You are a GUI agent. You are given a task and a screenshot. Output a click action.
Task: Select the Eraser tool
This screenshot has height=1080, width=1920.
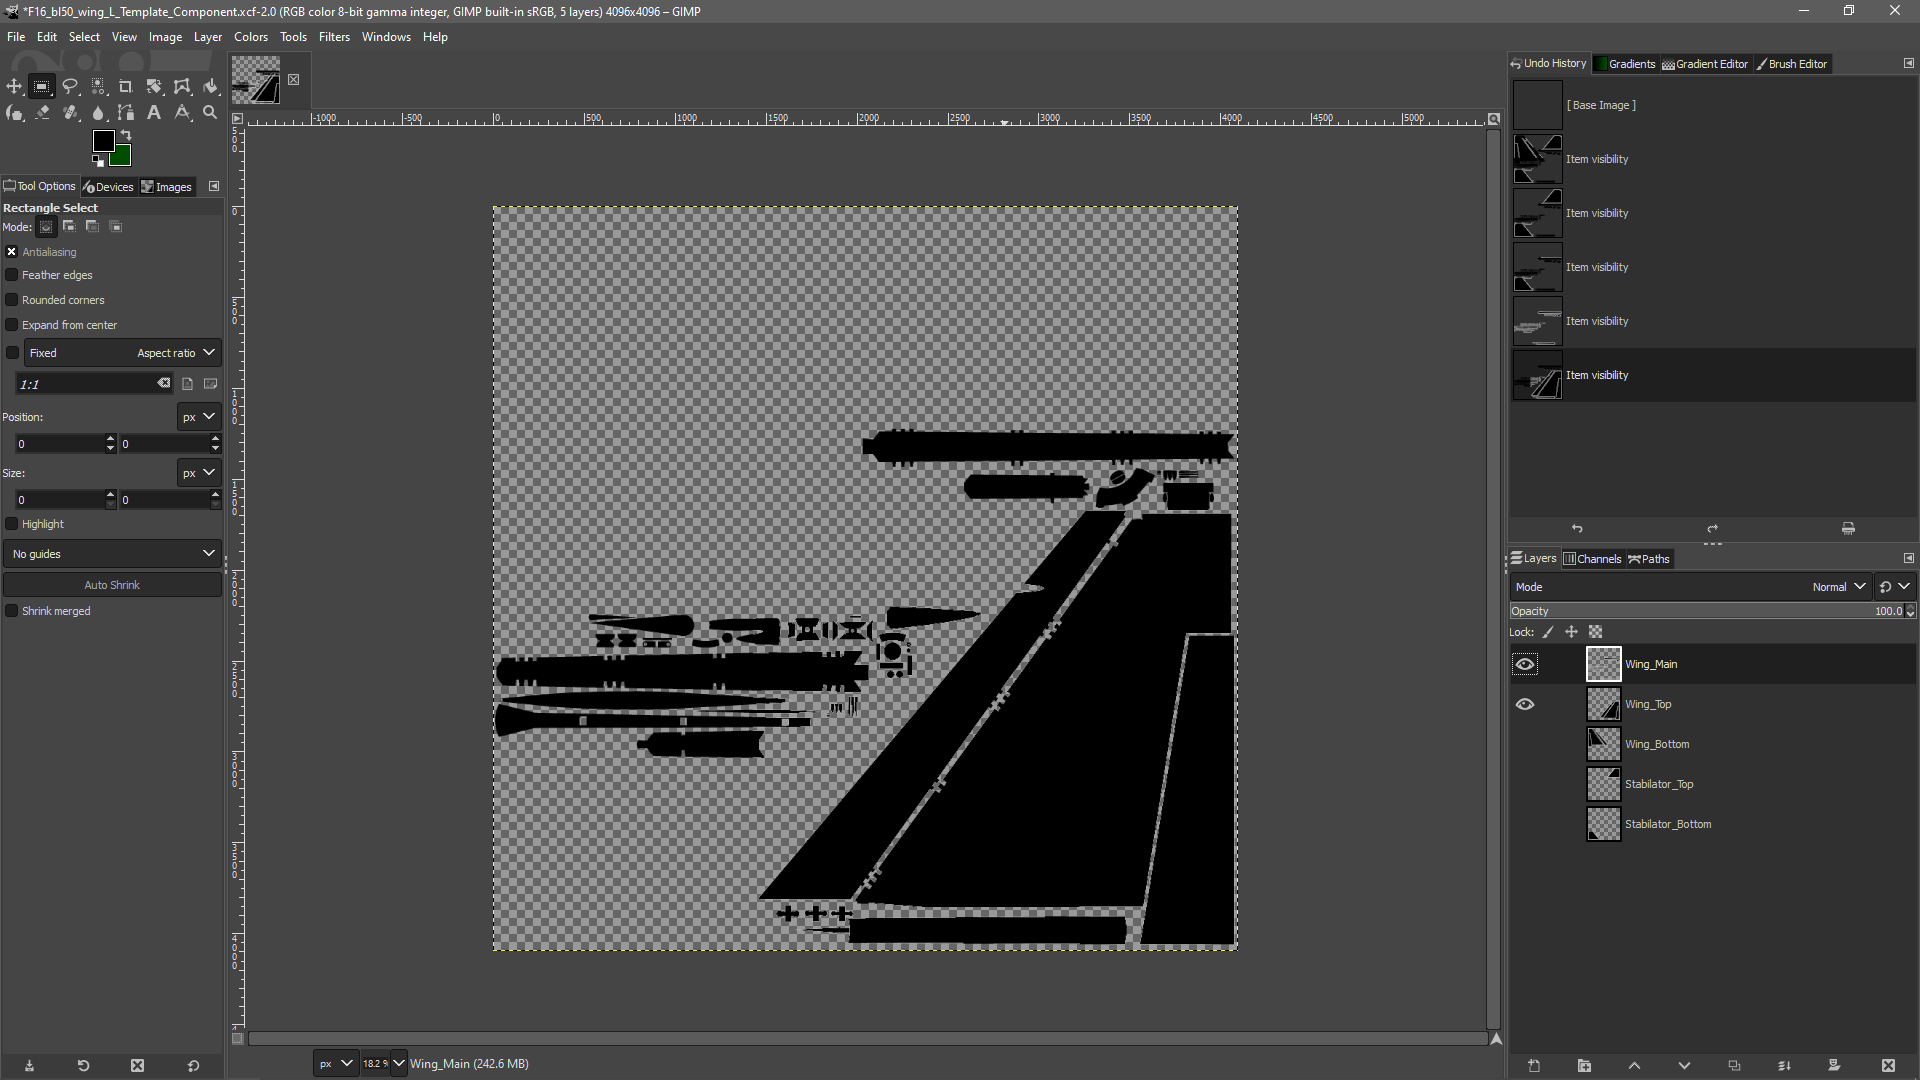coord(42,113)
